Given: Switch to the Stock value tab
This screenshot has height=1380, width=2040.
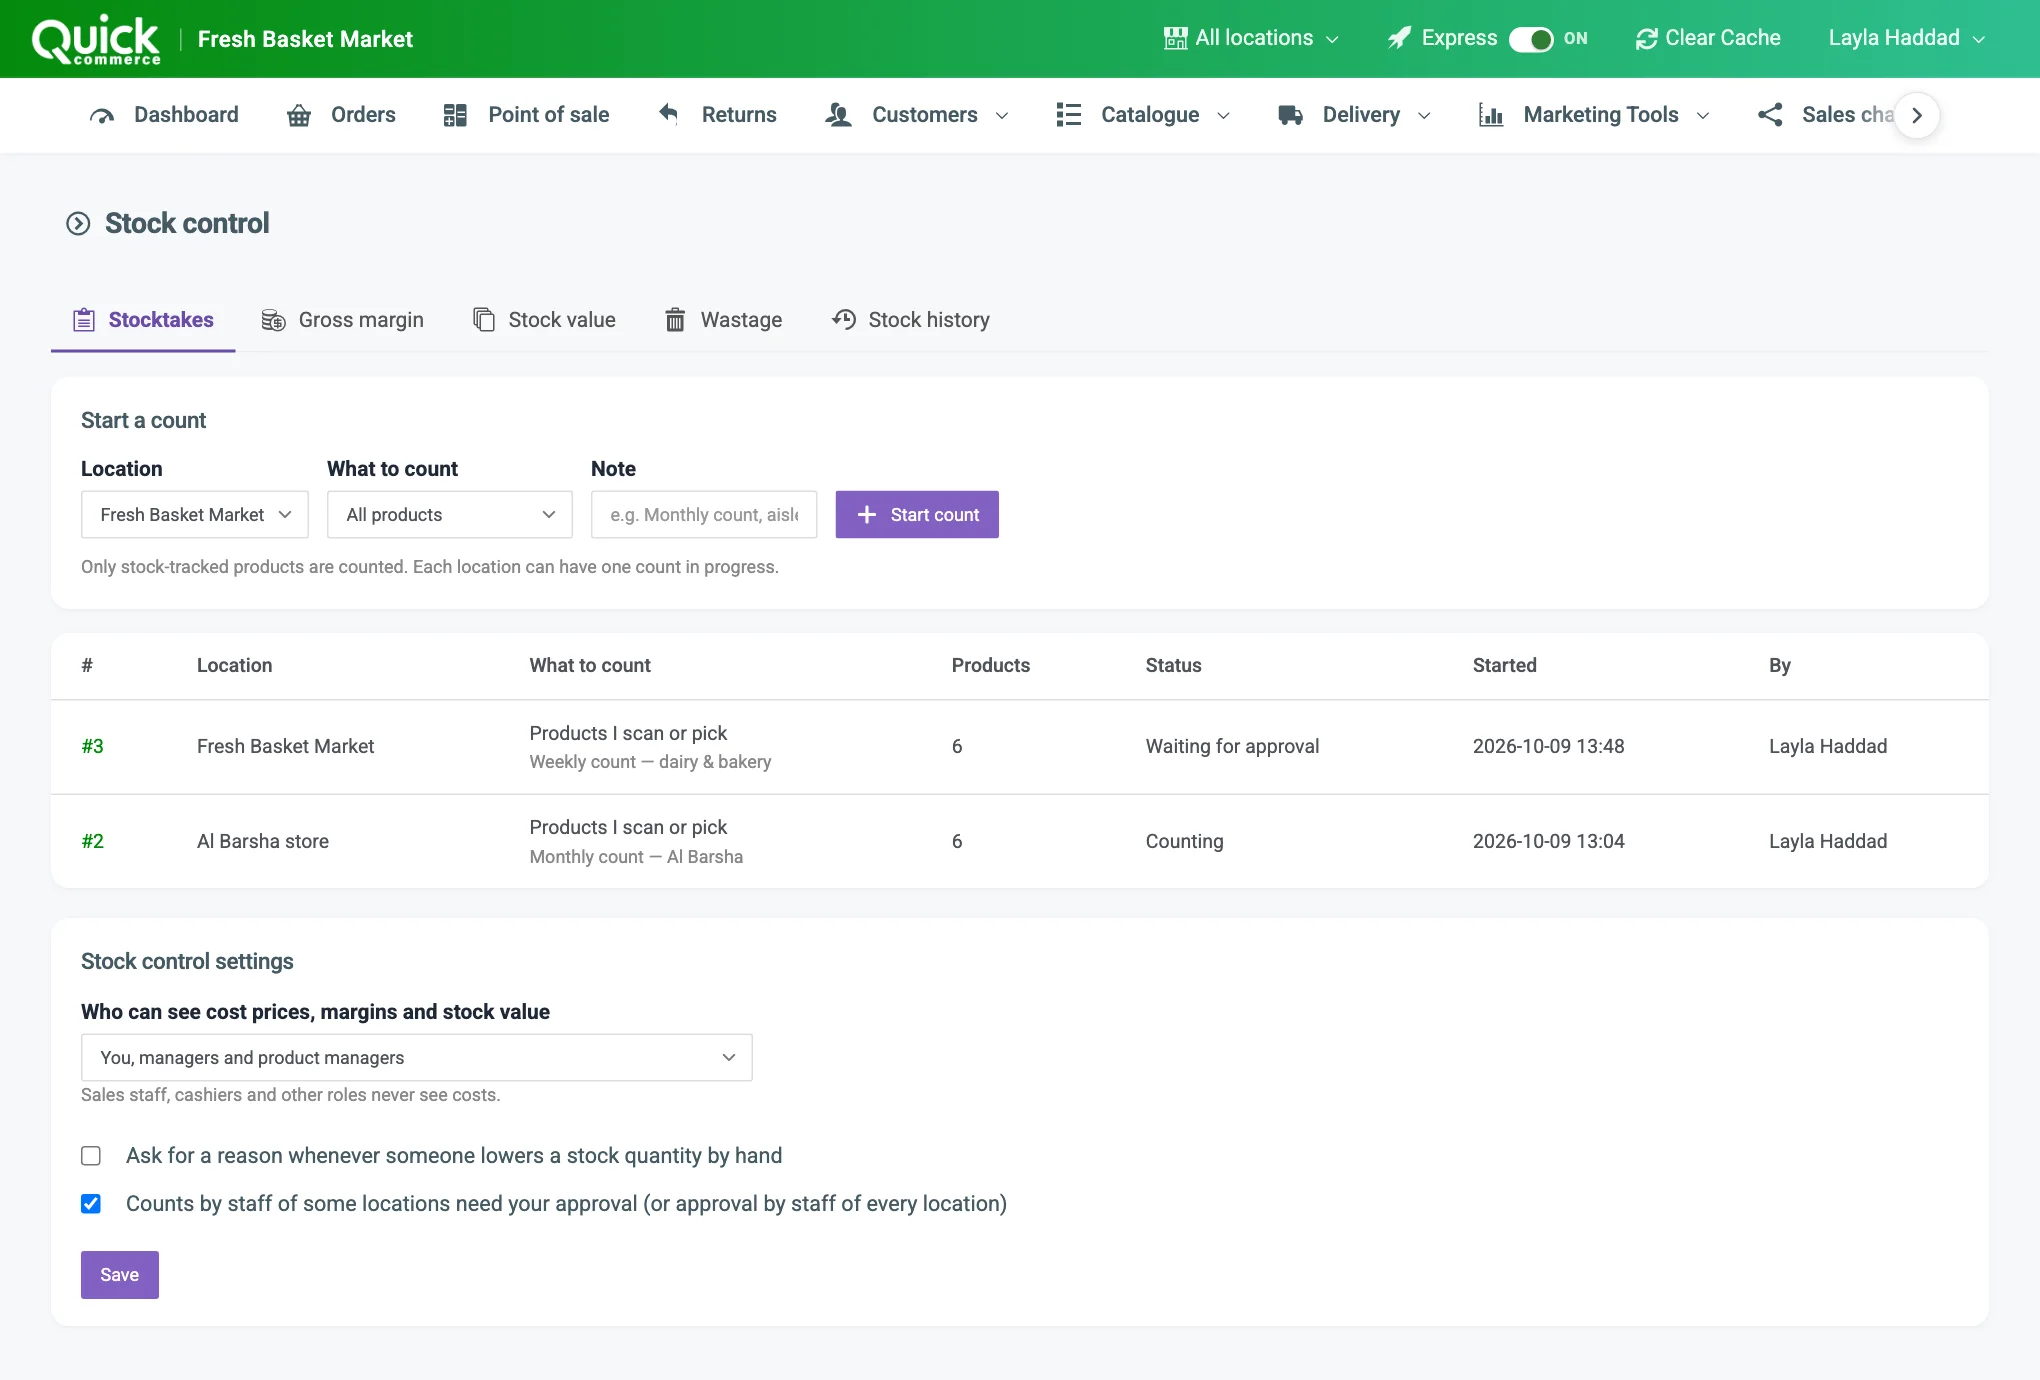Looking at the screenshot, I should [544, 320].
